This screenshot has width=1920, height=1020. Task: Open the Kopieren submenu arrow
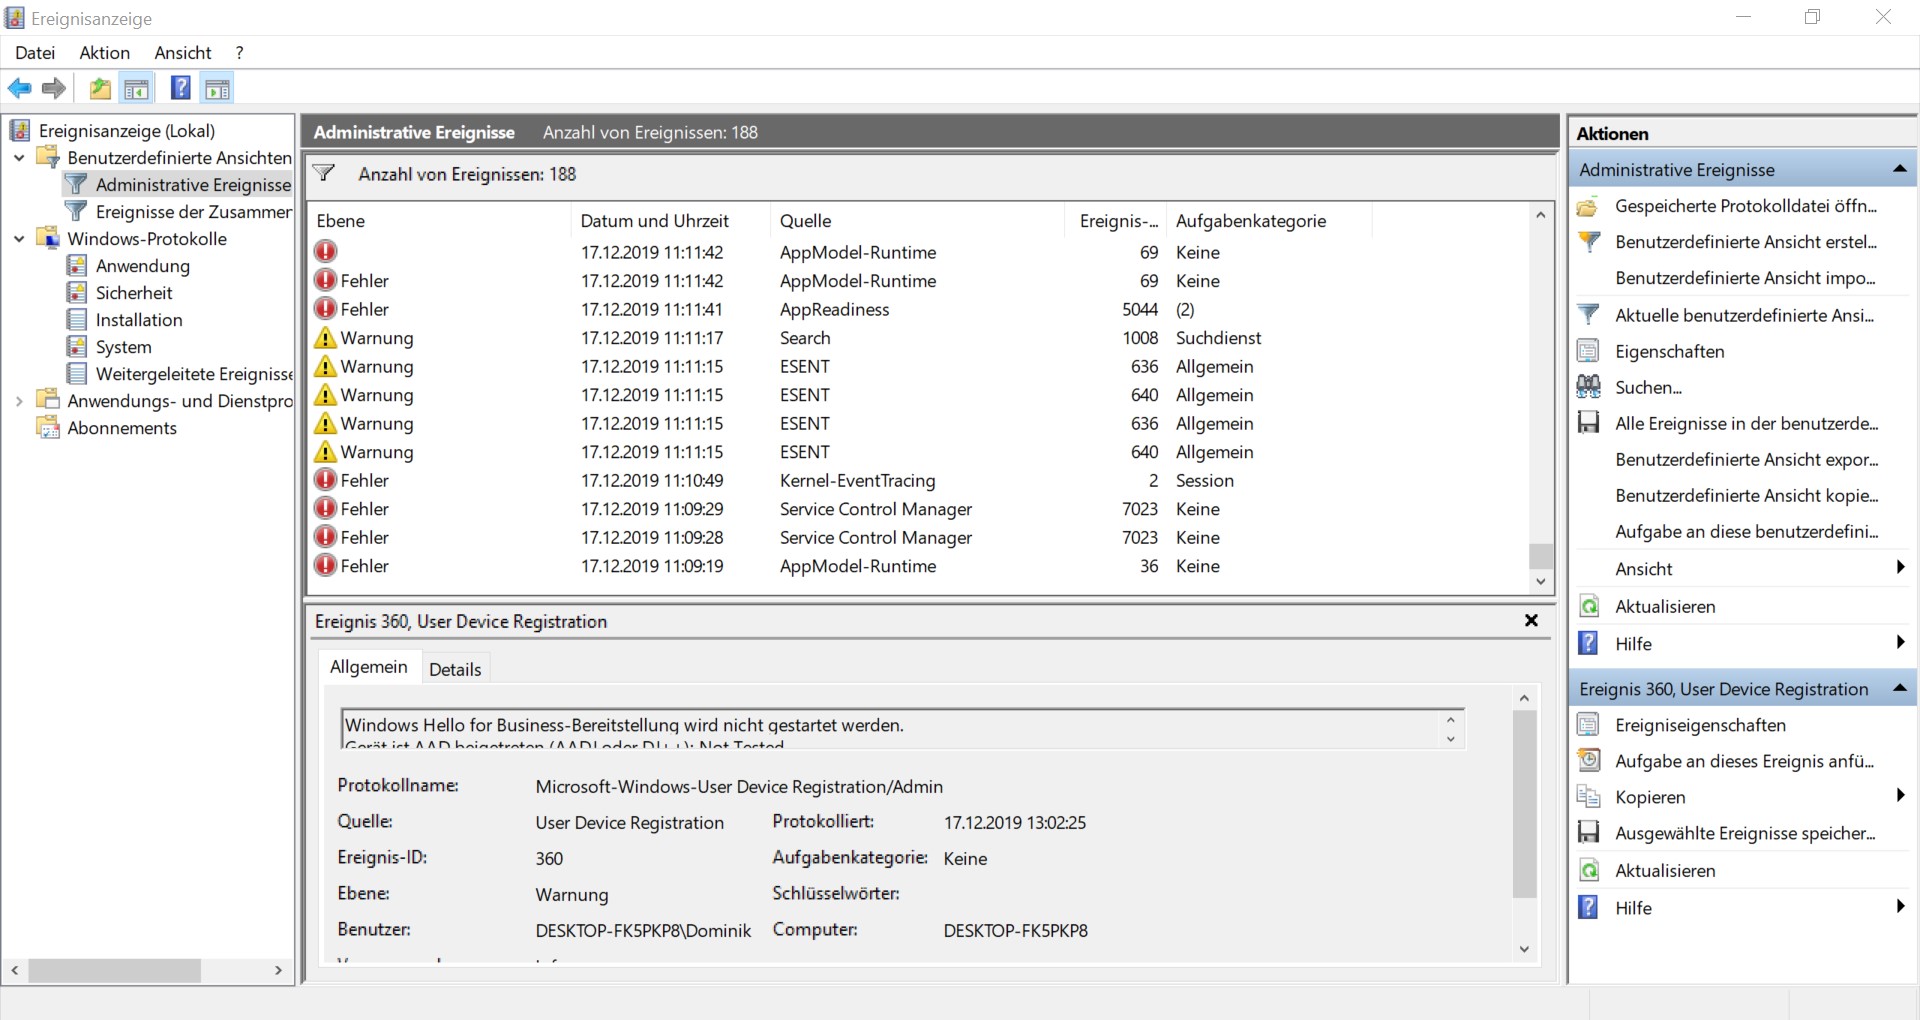1900,796
